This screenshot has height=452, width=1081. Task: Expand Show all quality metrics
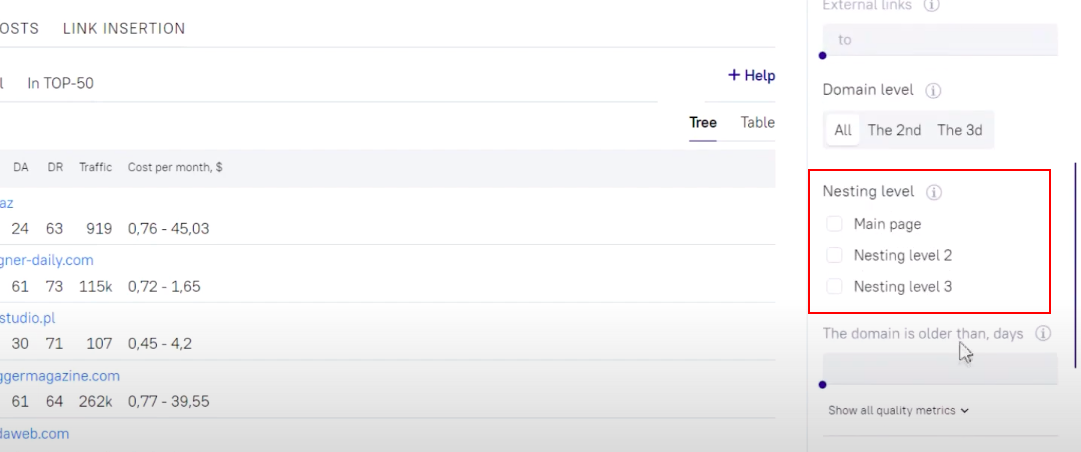click(898, 411)
